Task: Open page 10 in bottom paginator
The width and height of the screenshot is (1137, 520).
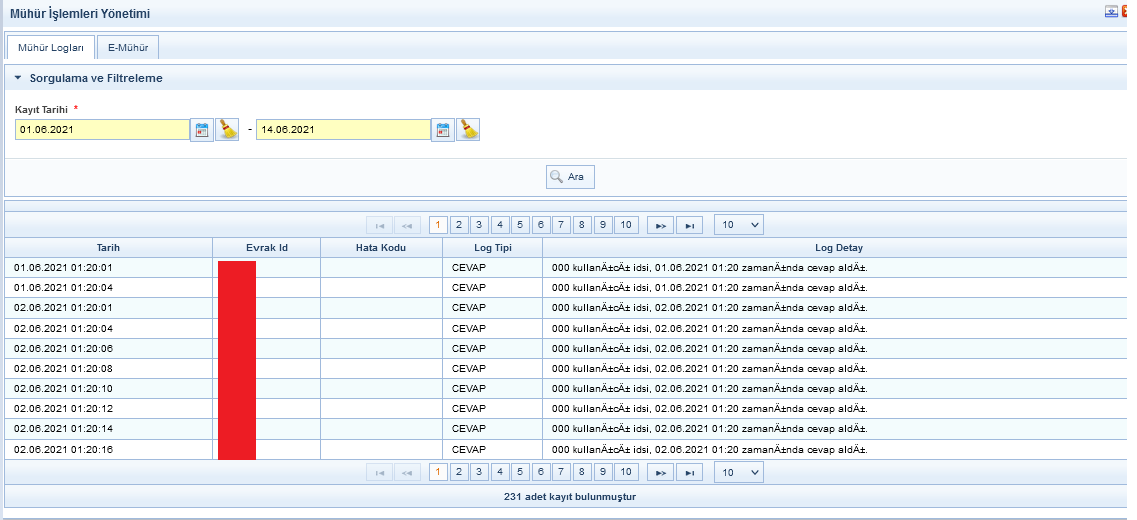Action: pos(626,472)
